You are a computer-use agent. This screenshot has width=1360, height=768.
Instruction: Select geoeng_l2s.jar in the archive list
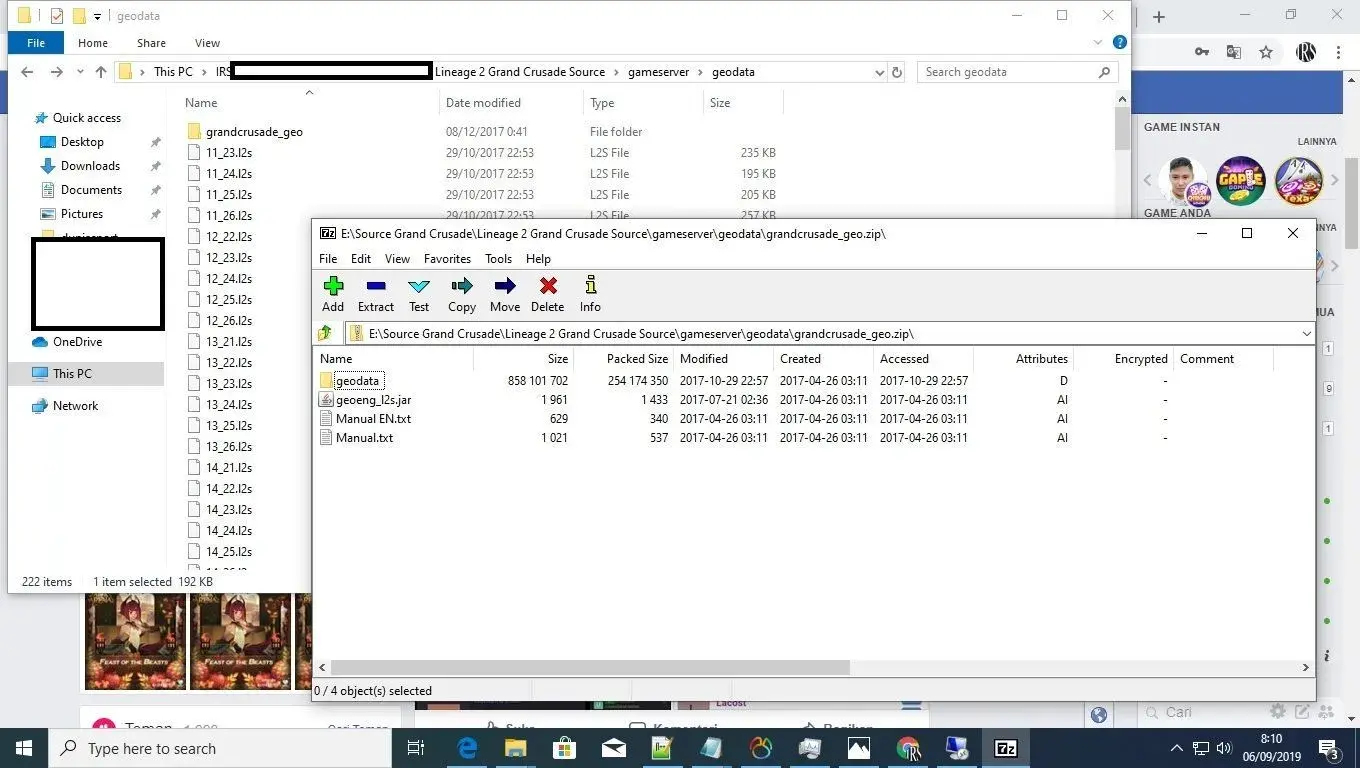(x=373, y=400)
